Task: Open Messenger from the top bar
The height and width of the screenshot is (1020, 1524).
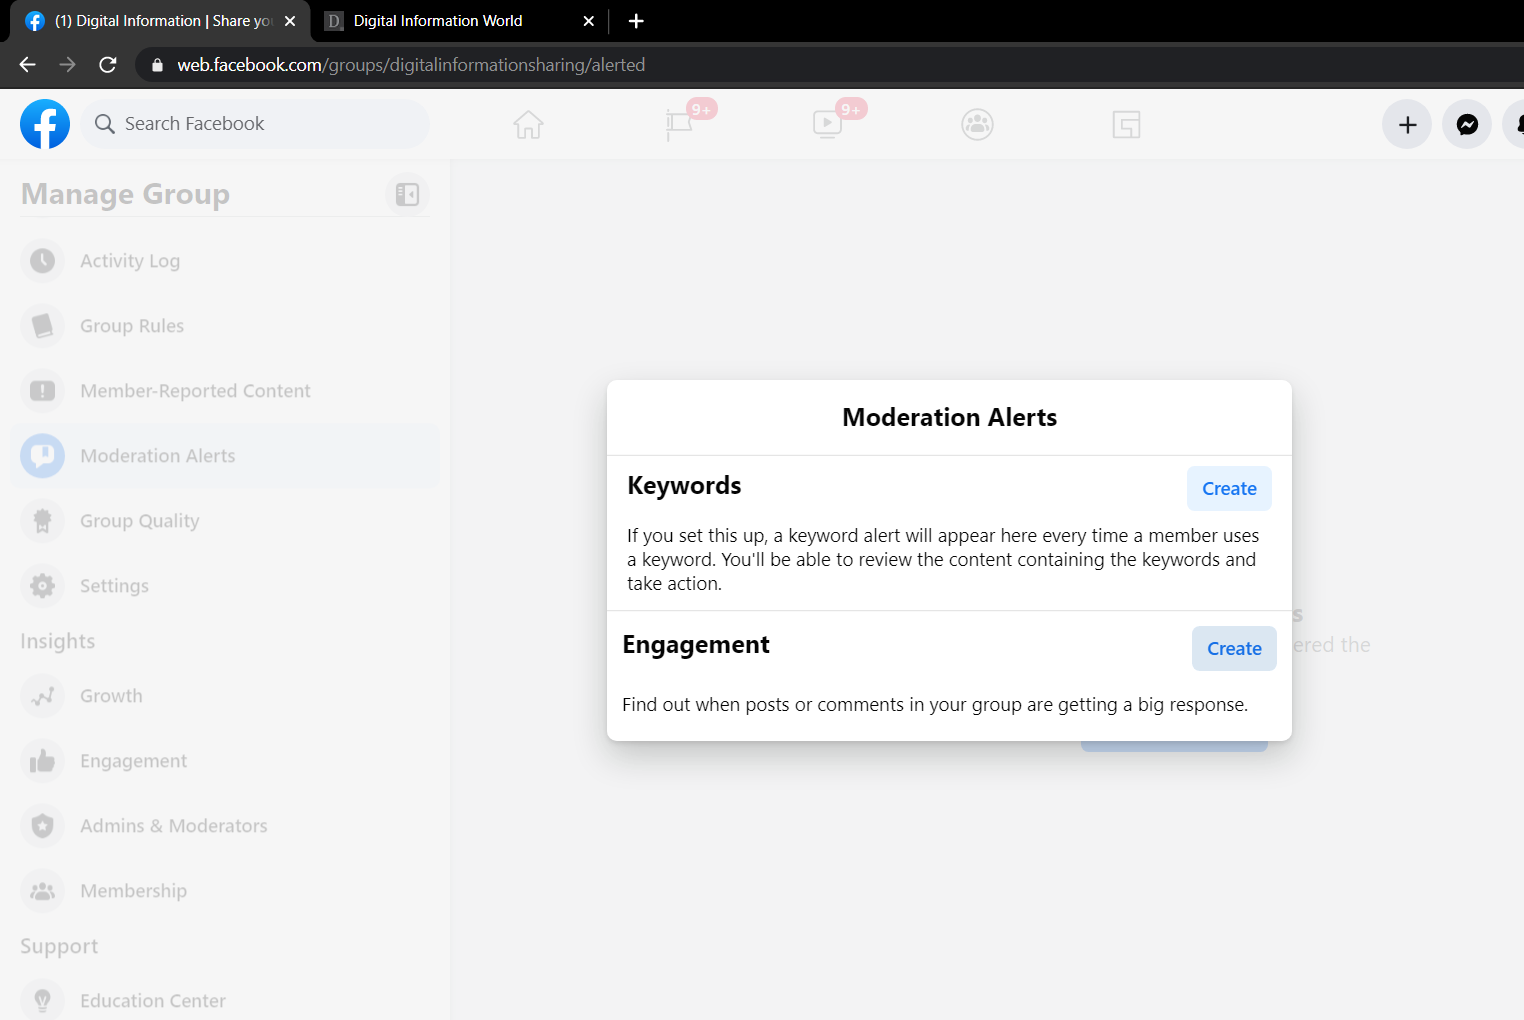Action: 1466,124
